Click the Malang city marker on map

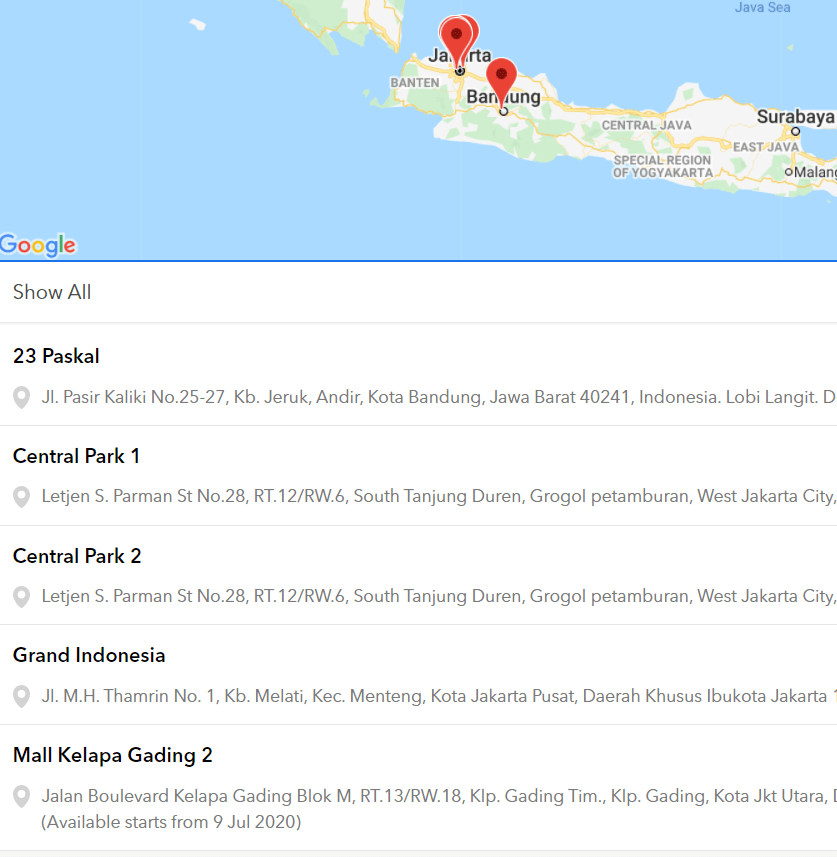pyautogui.click(x=789, y=172)
